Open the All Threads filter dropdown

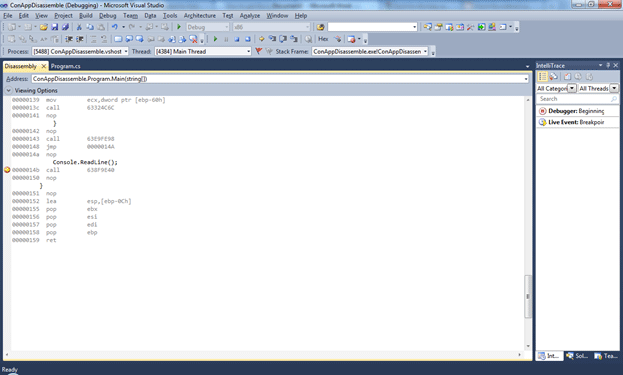click(614, 88)
